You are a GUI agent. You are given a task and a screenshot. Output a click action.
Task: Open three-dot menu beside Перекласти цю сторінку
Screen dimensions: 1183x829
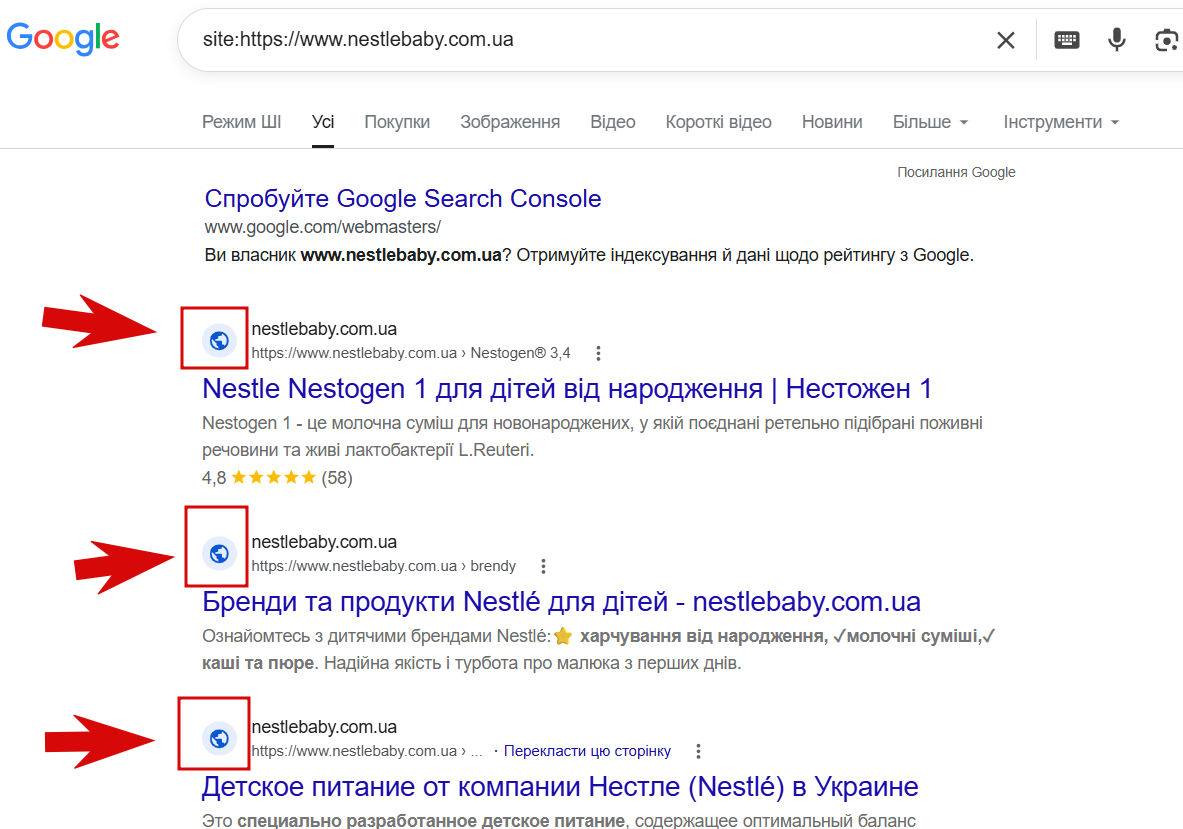point(699,751)
